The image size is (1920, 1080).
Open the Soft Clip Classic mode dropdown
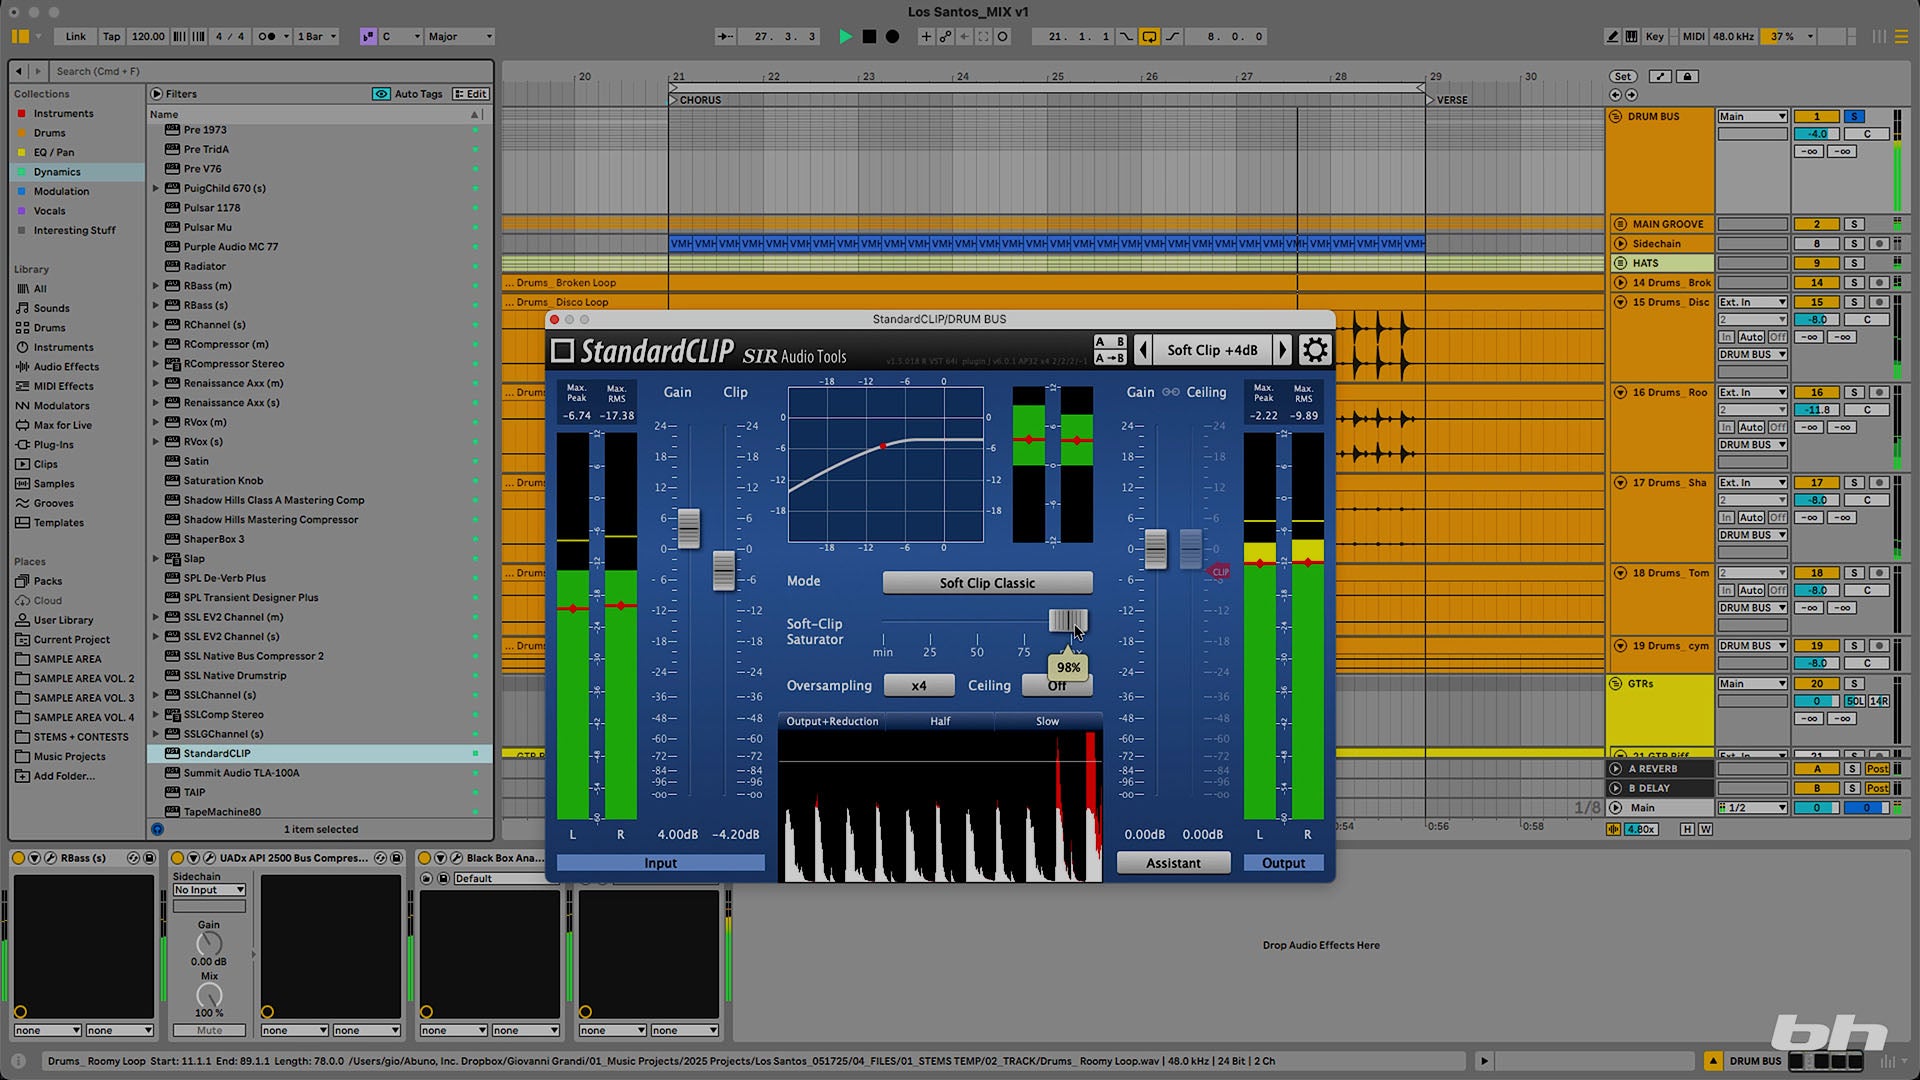pyautogui.click(x=986, y=583)
